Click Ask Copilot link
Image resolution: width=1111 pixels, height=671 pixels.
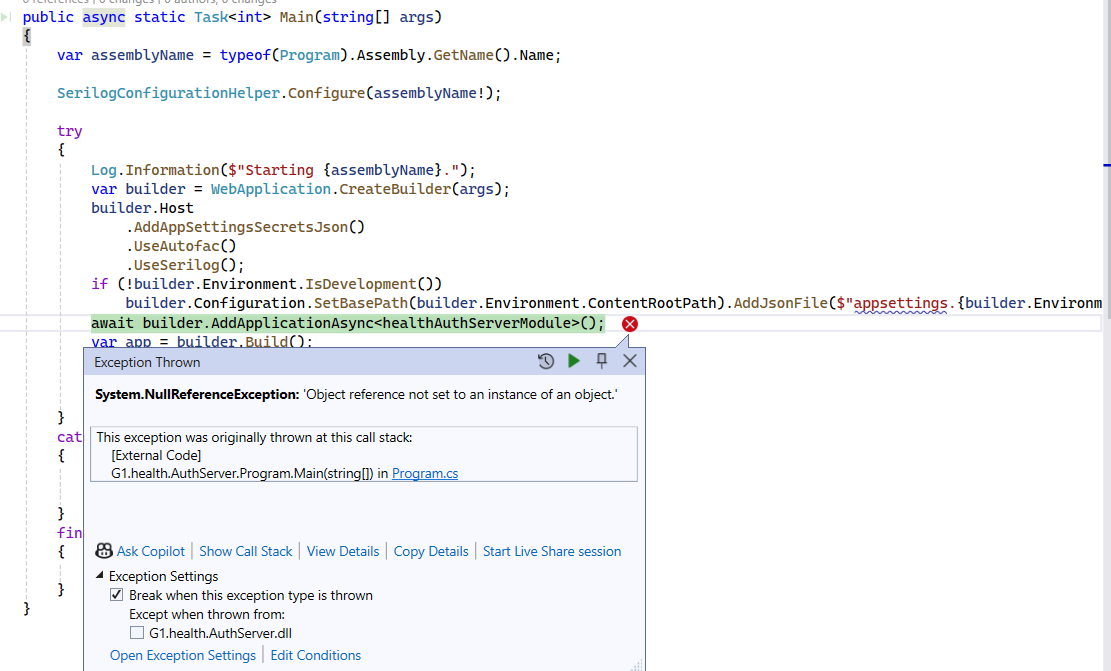tap(150, 551)
